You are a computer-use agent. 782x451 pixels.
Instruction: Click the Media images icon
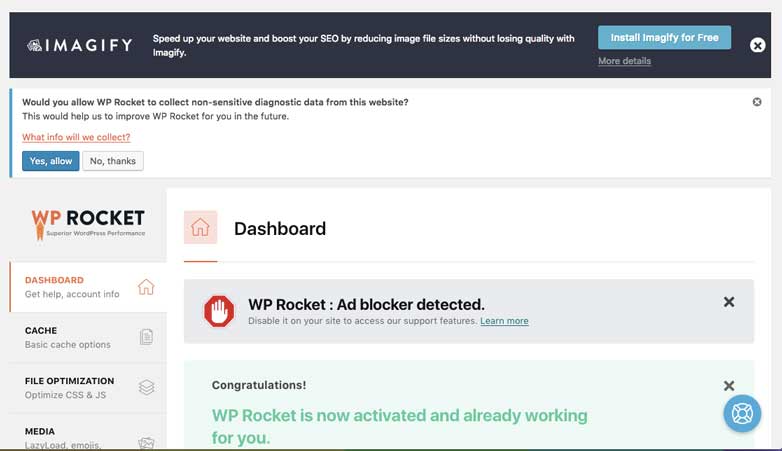pos(146,443)
